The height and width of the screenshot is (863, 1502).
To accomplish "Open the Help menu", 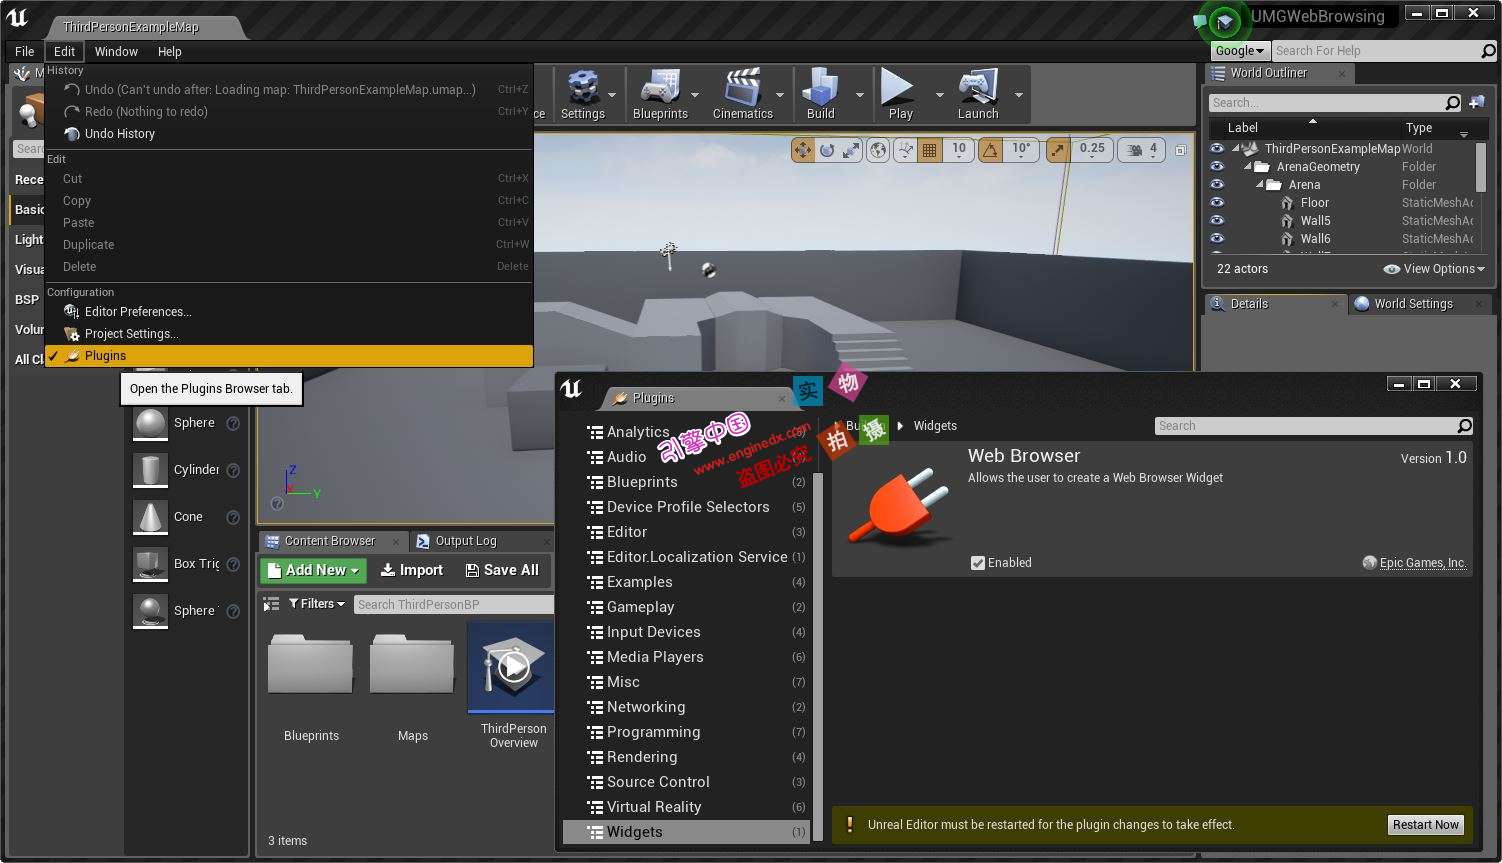I will (170, 51).
